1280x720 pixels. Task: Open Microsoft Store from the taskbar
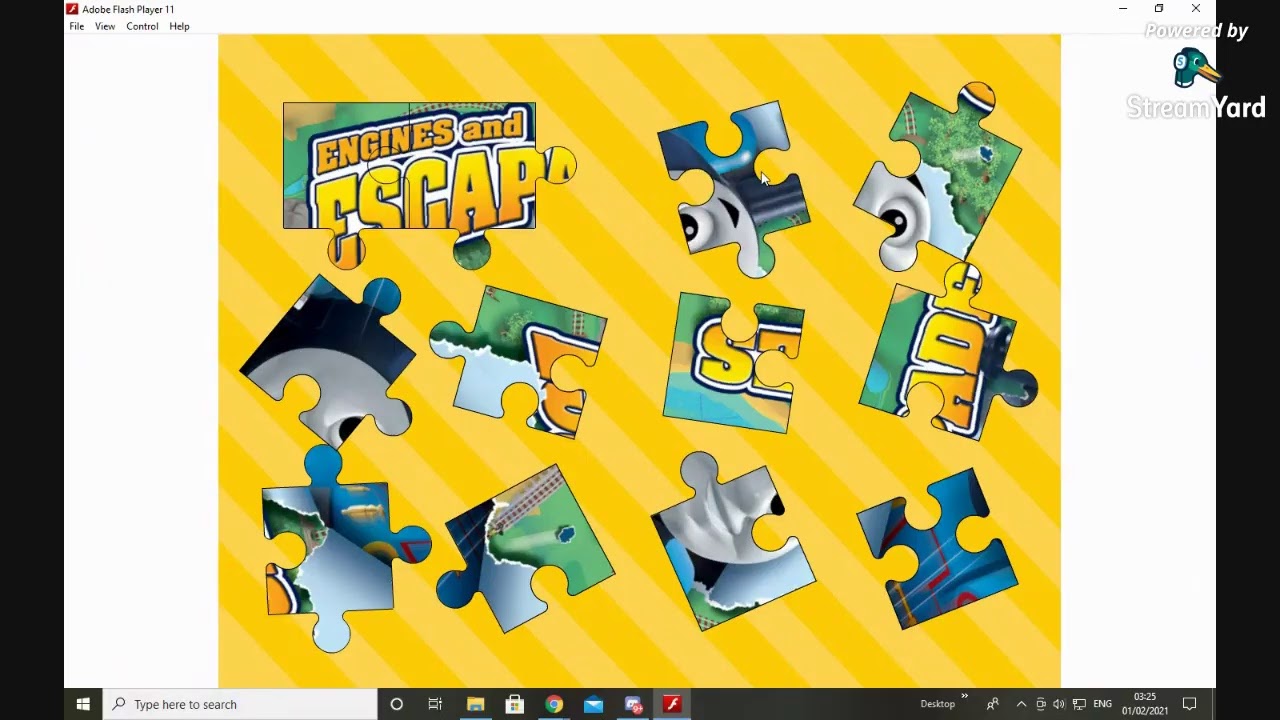point(514,704)
